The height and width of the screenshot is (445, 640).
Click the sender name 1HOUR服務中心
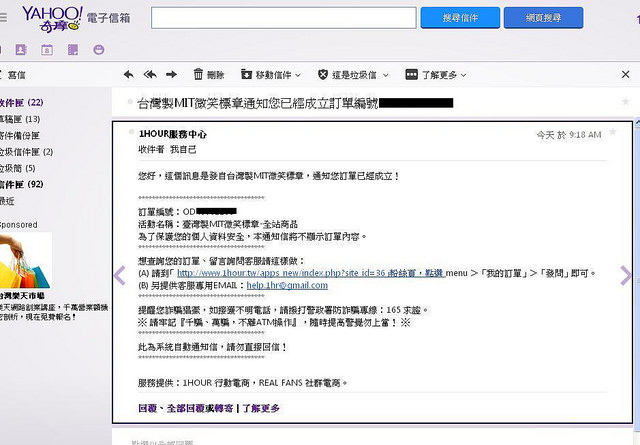tap(173, 134)
